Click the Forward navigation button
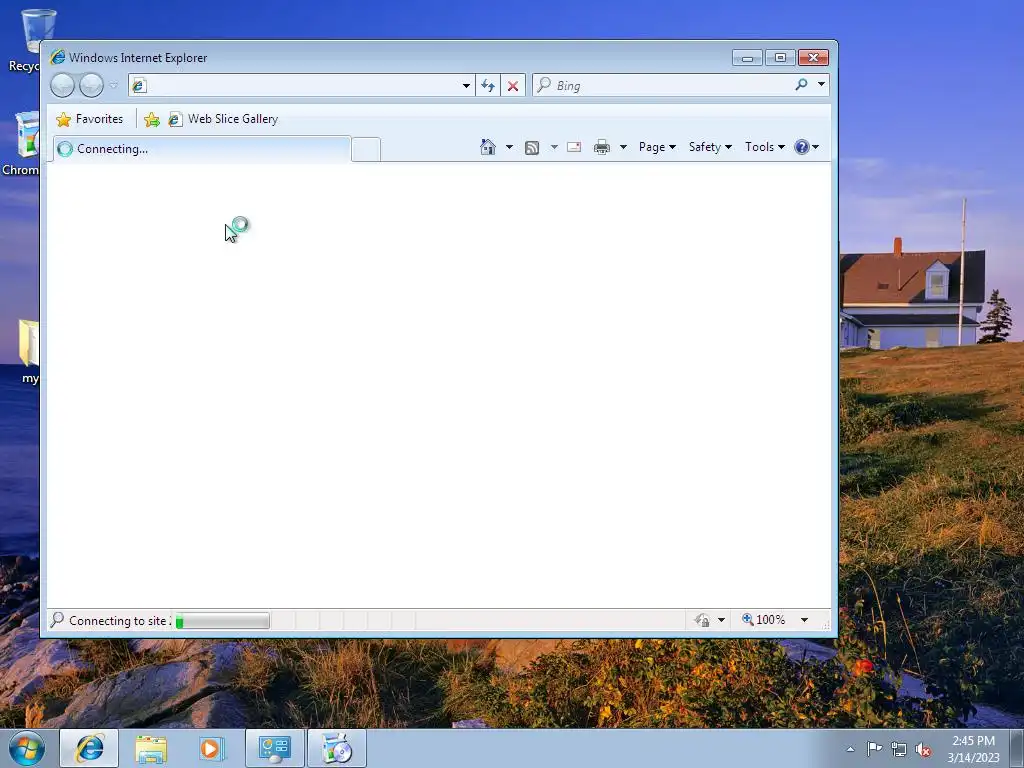Viewport: 1024px width, 768px height. (91, 85)
